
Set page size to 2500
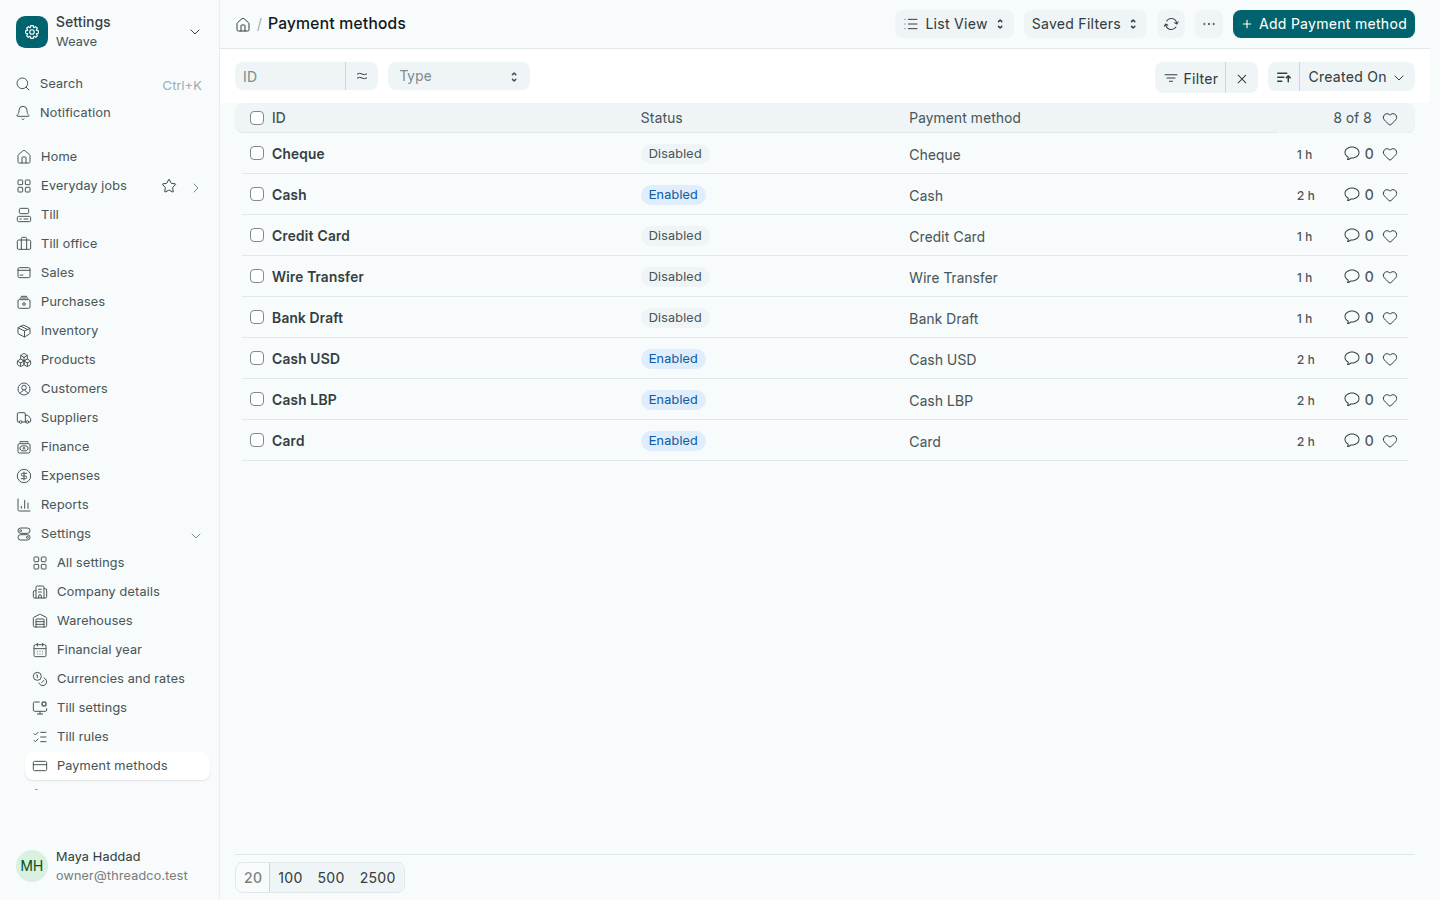point(378,878)
